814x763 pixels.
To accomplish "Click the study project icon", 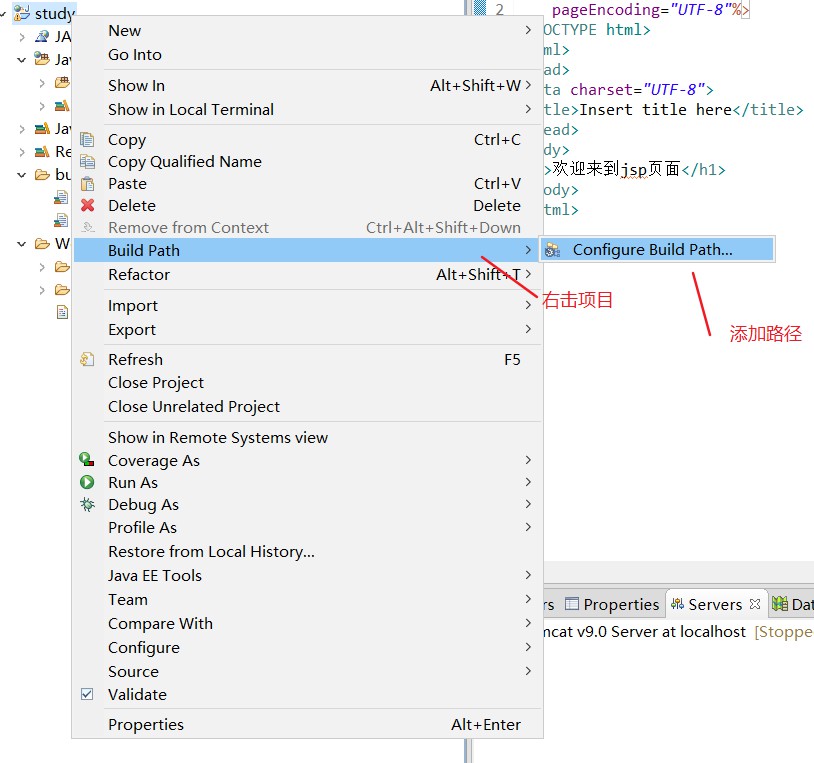I will pos(21,13).
